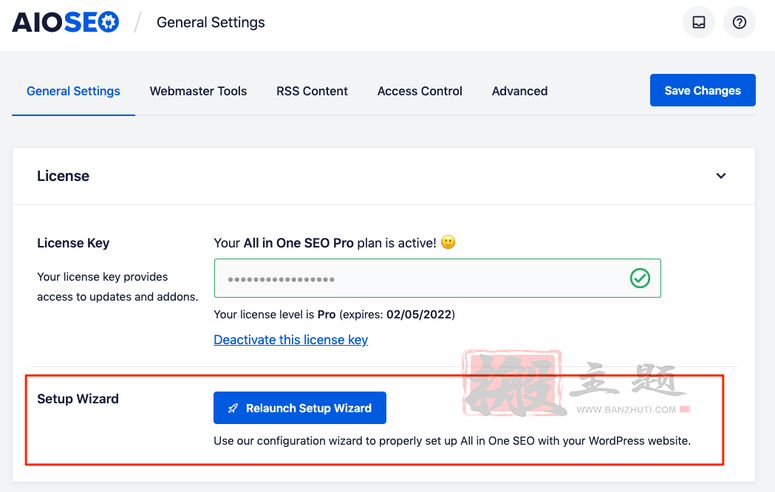Click the Save Changes button

pos(702,90)
